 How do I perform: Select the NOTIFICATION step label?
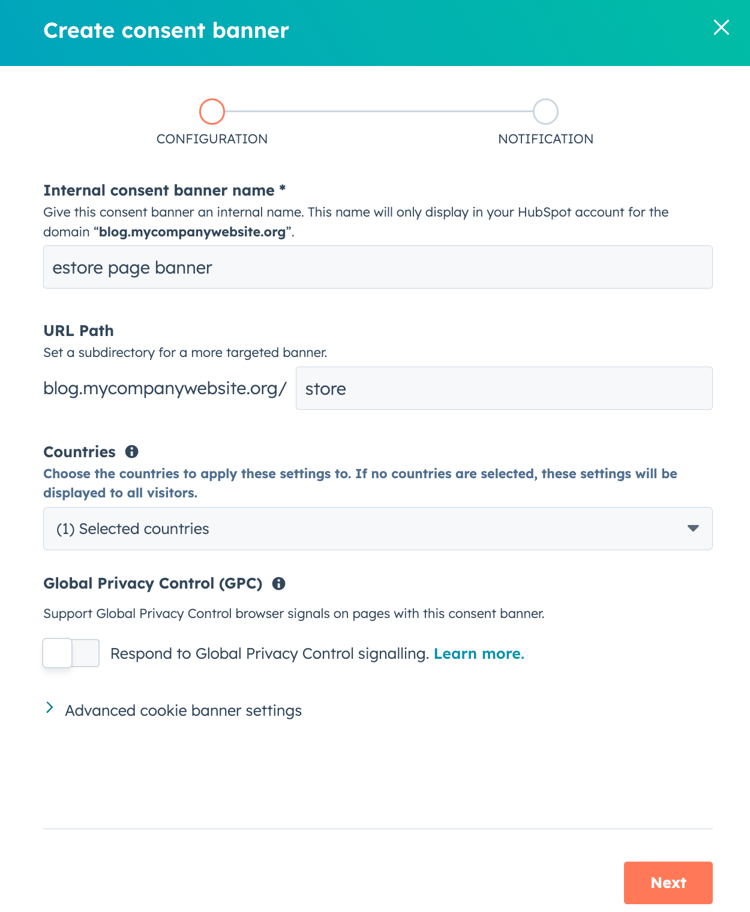point(545,139)
